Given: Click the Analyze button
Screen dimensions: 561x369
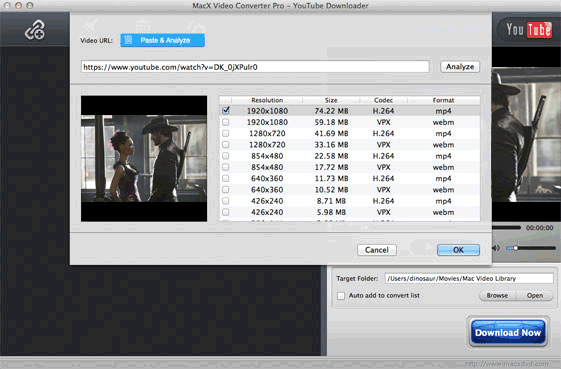Looking at the screenshot, I should [x=460, y=67].
